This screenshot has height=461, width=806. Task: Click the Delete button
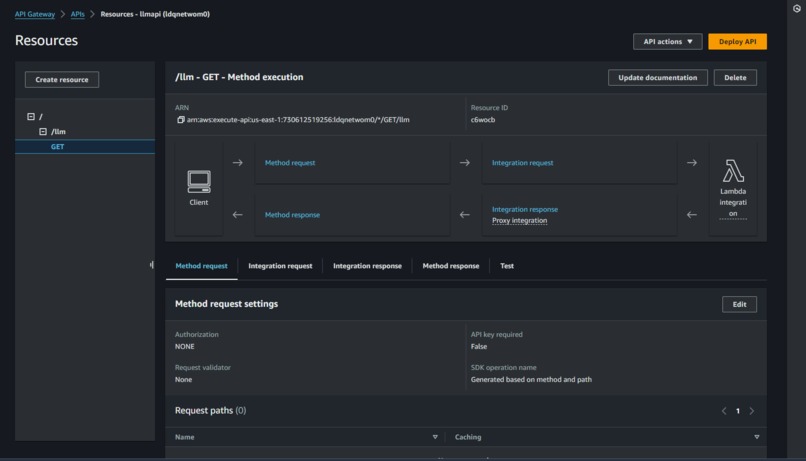pyautogui.click(x=735, y=78)
